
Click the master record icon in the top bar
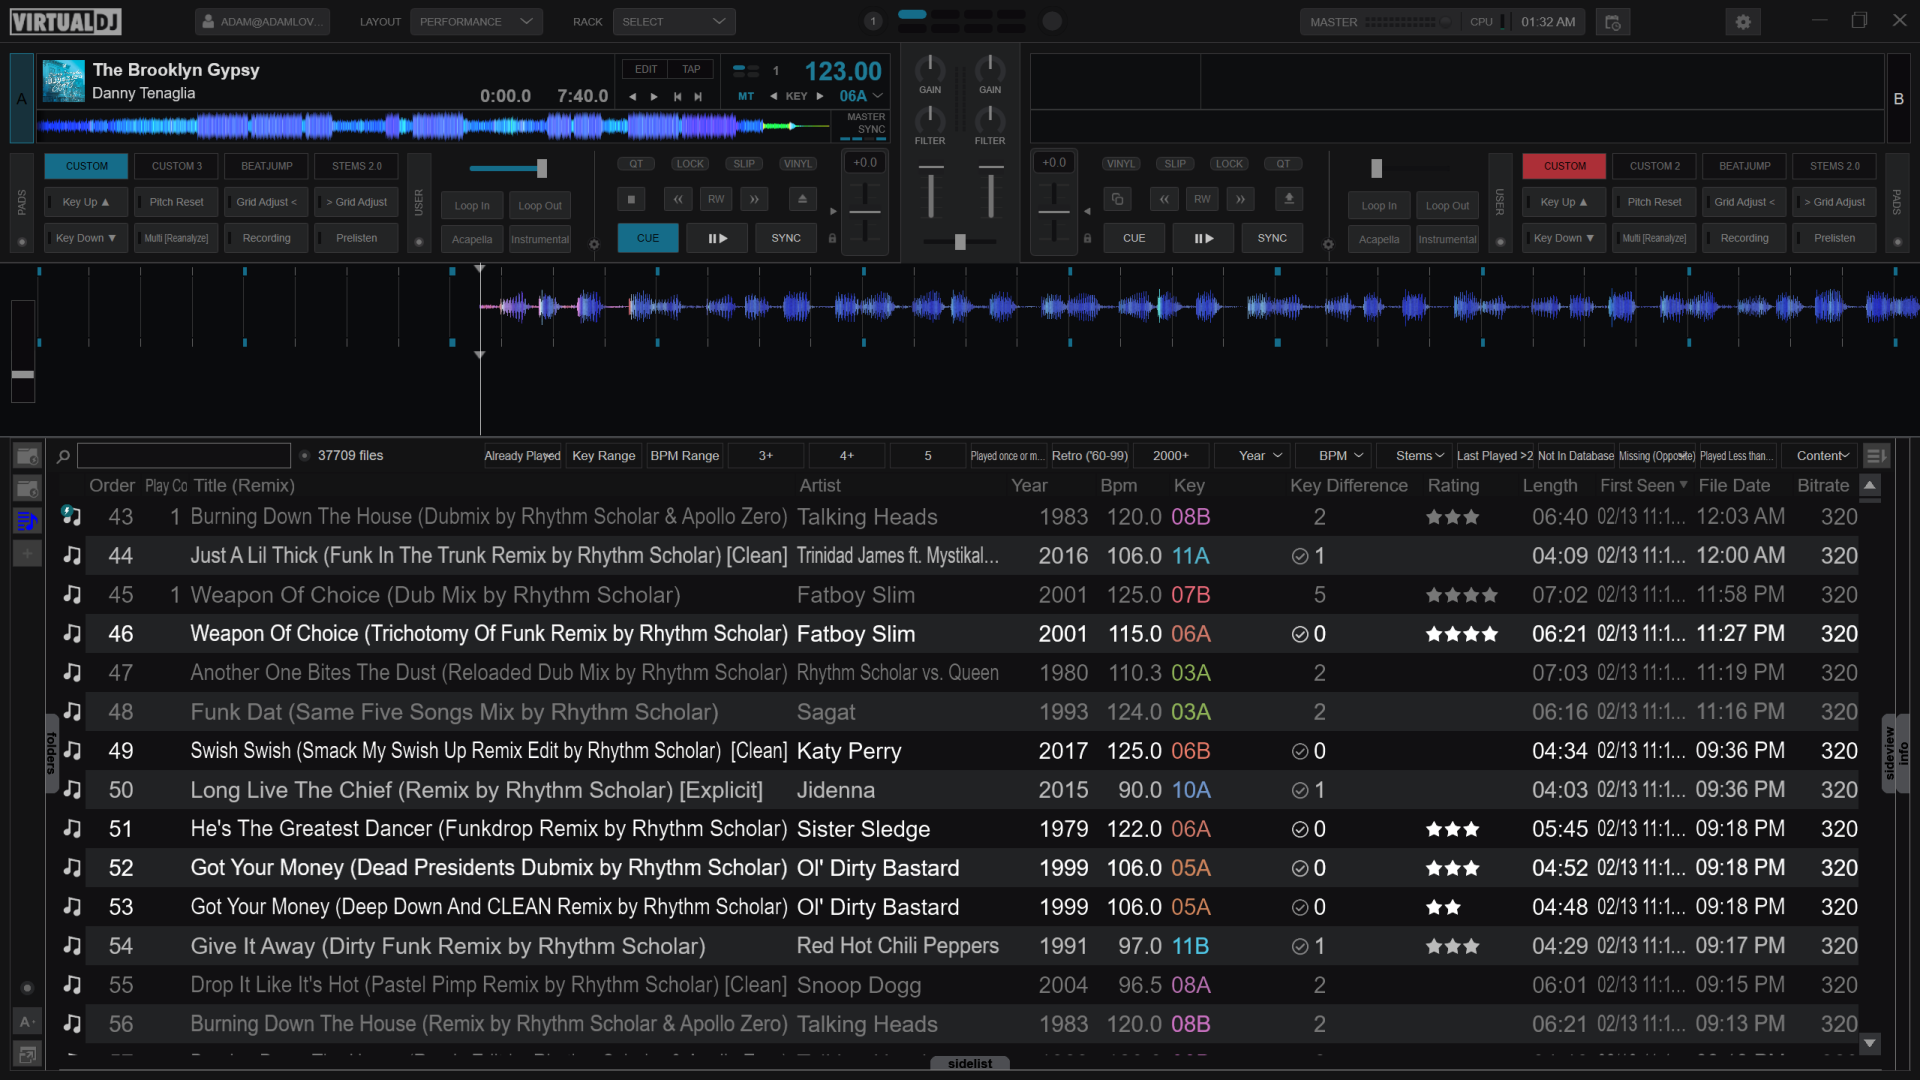coord(1612,22)
